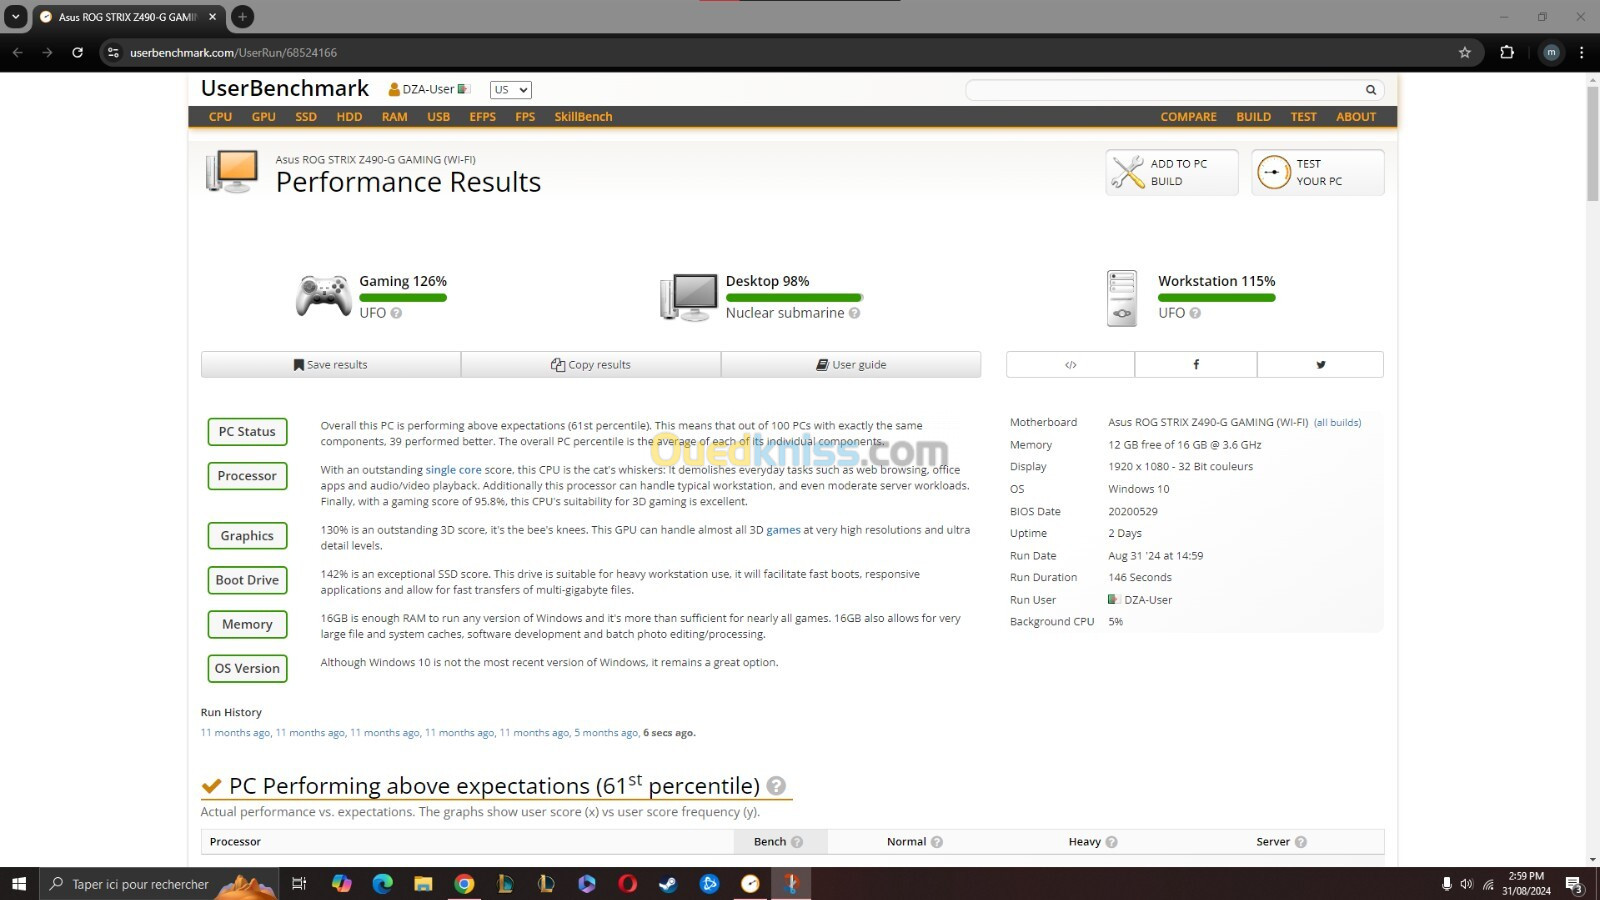Bookmark this page with the star icon
The image size is (1600, 900).
(x=1465, y=53)
